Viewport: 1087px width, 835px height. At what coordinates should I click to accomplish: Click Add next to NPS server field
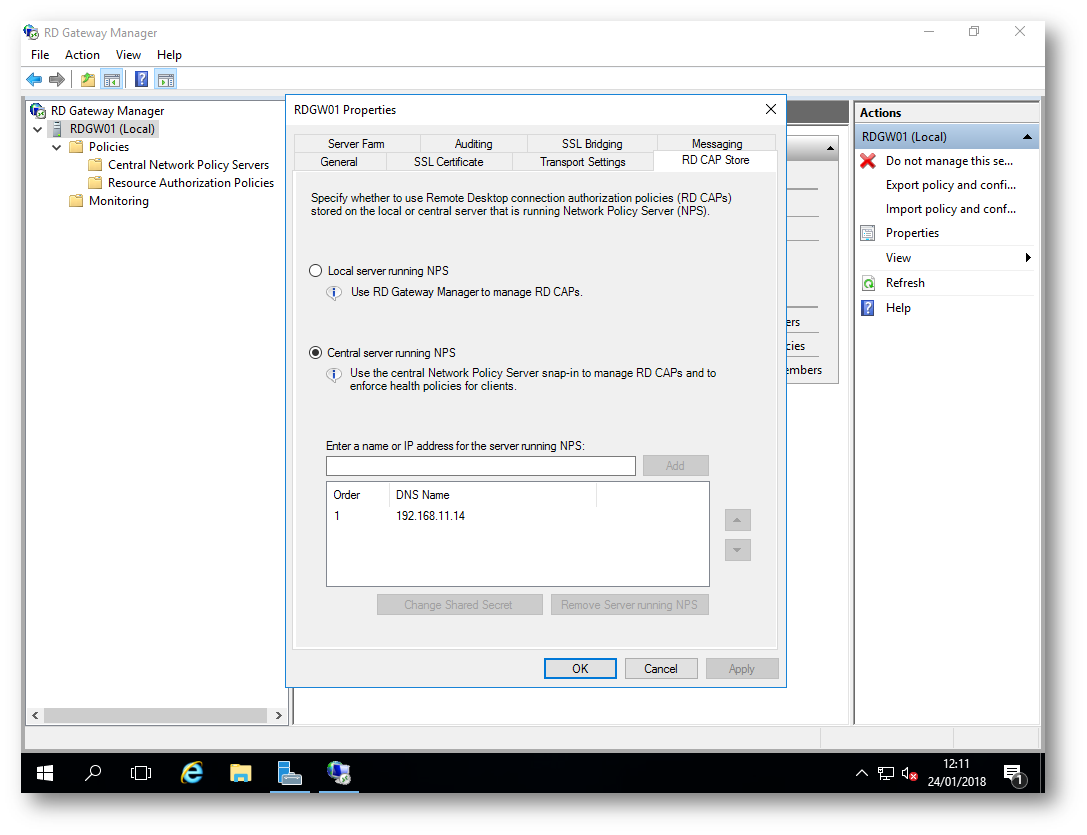point(675,465)
